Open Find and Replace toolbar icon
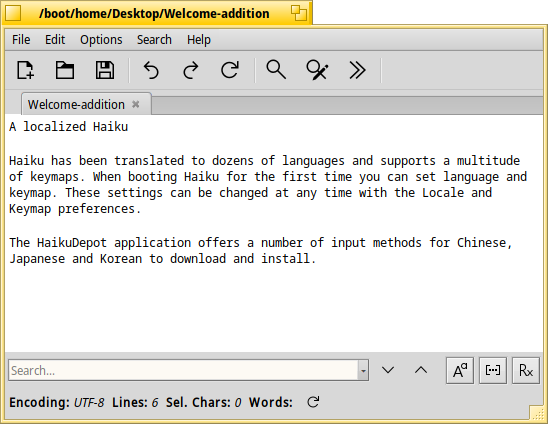Image resolution: width=548 pixels, height=424 pixels. pos(317,70)
